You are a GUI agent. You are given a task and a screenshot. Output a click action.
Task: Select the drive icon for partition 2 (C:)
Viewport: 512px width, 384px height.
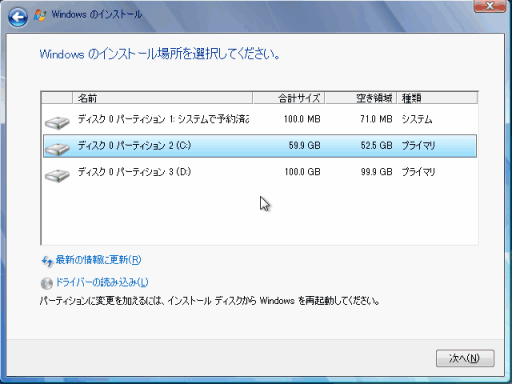[57, 149]
